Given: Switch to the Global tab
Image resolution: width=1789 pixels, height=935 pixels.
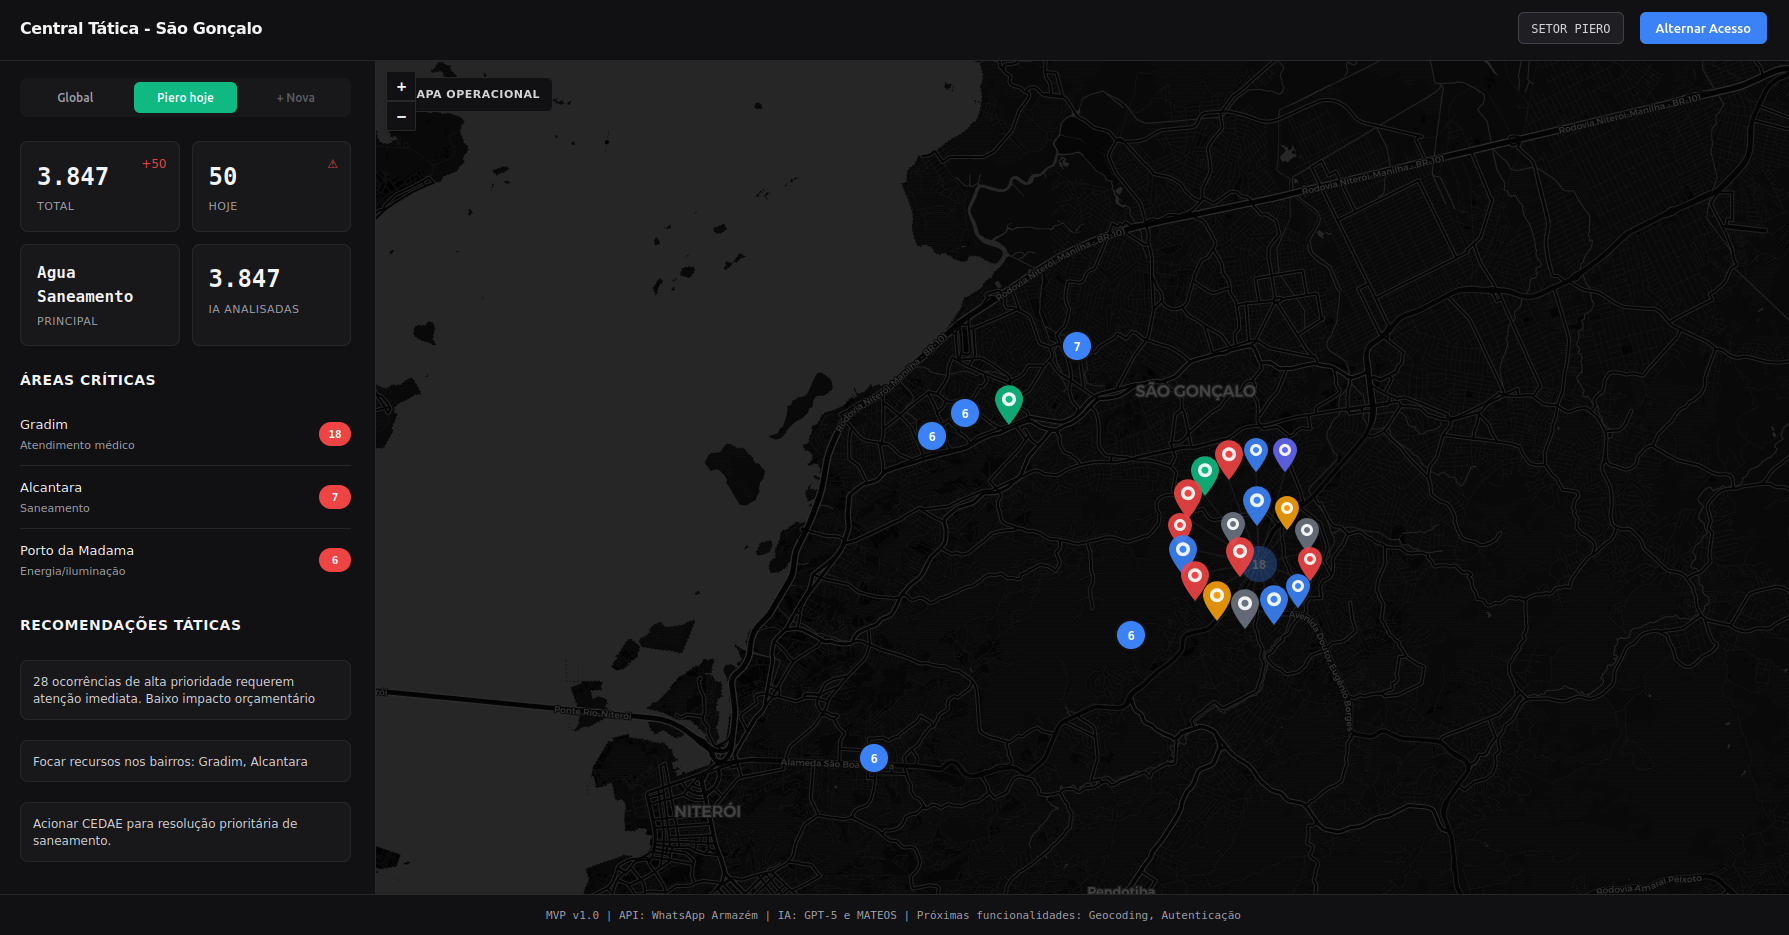Looking at the screenshot, I should (75, 98).
